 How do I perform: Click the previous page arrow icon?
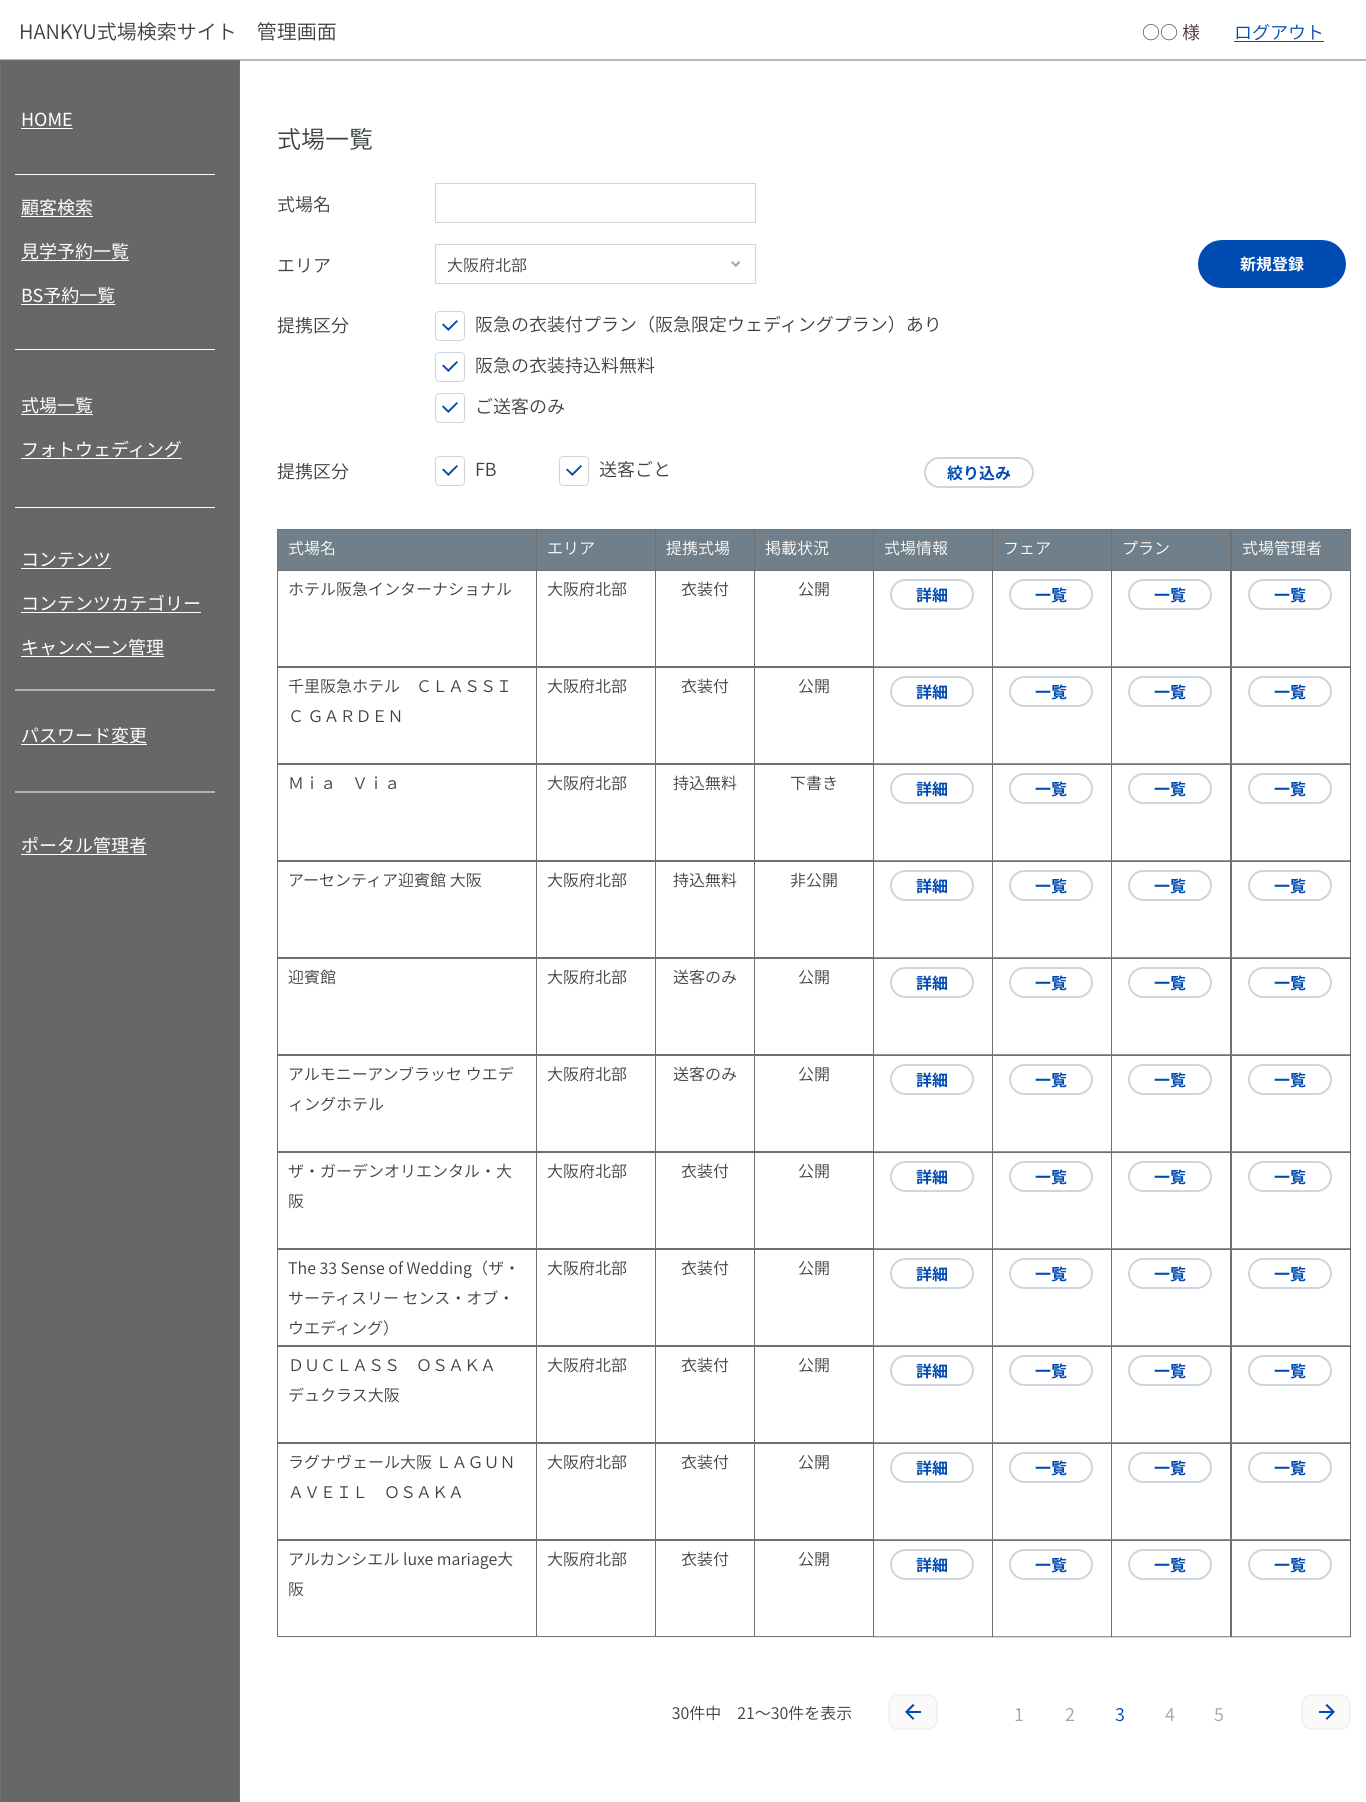coord(912,1712)
